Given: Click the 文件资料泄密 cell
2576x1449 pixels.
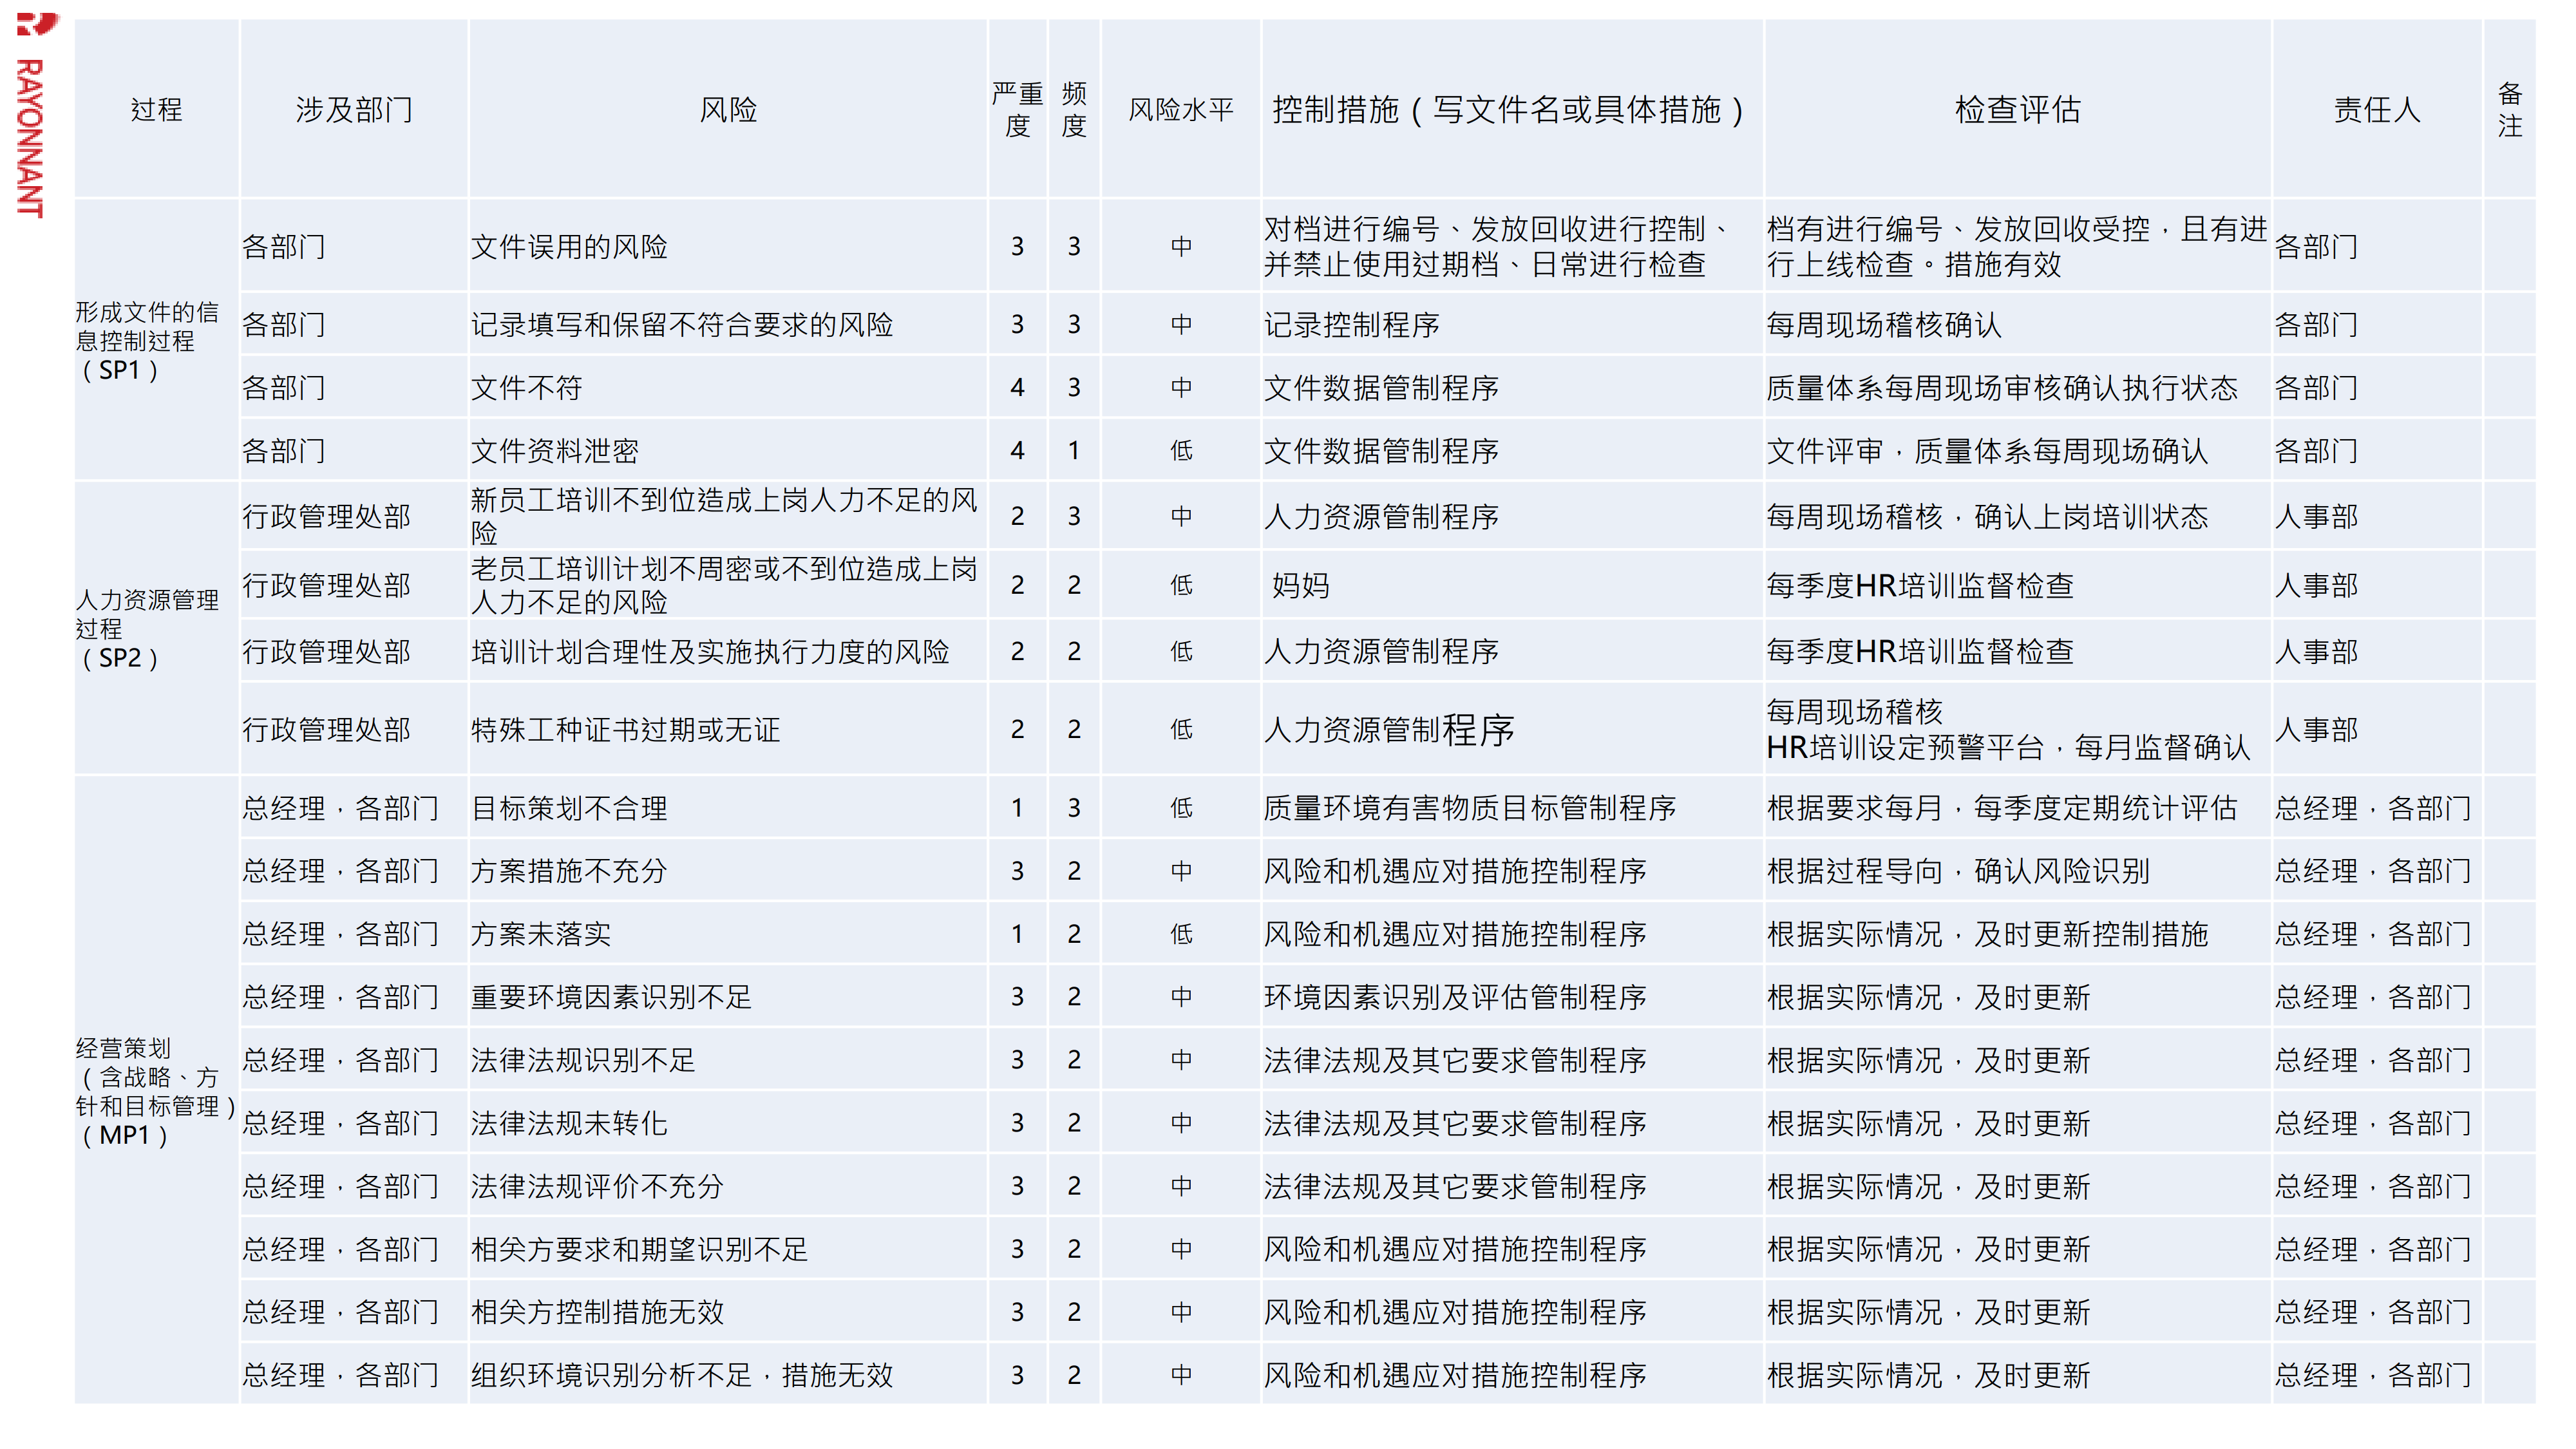Looking at the screenshot, I should click(x=728, y=450).
